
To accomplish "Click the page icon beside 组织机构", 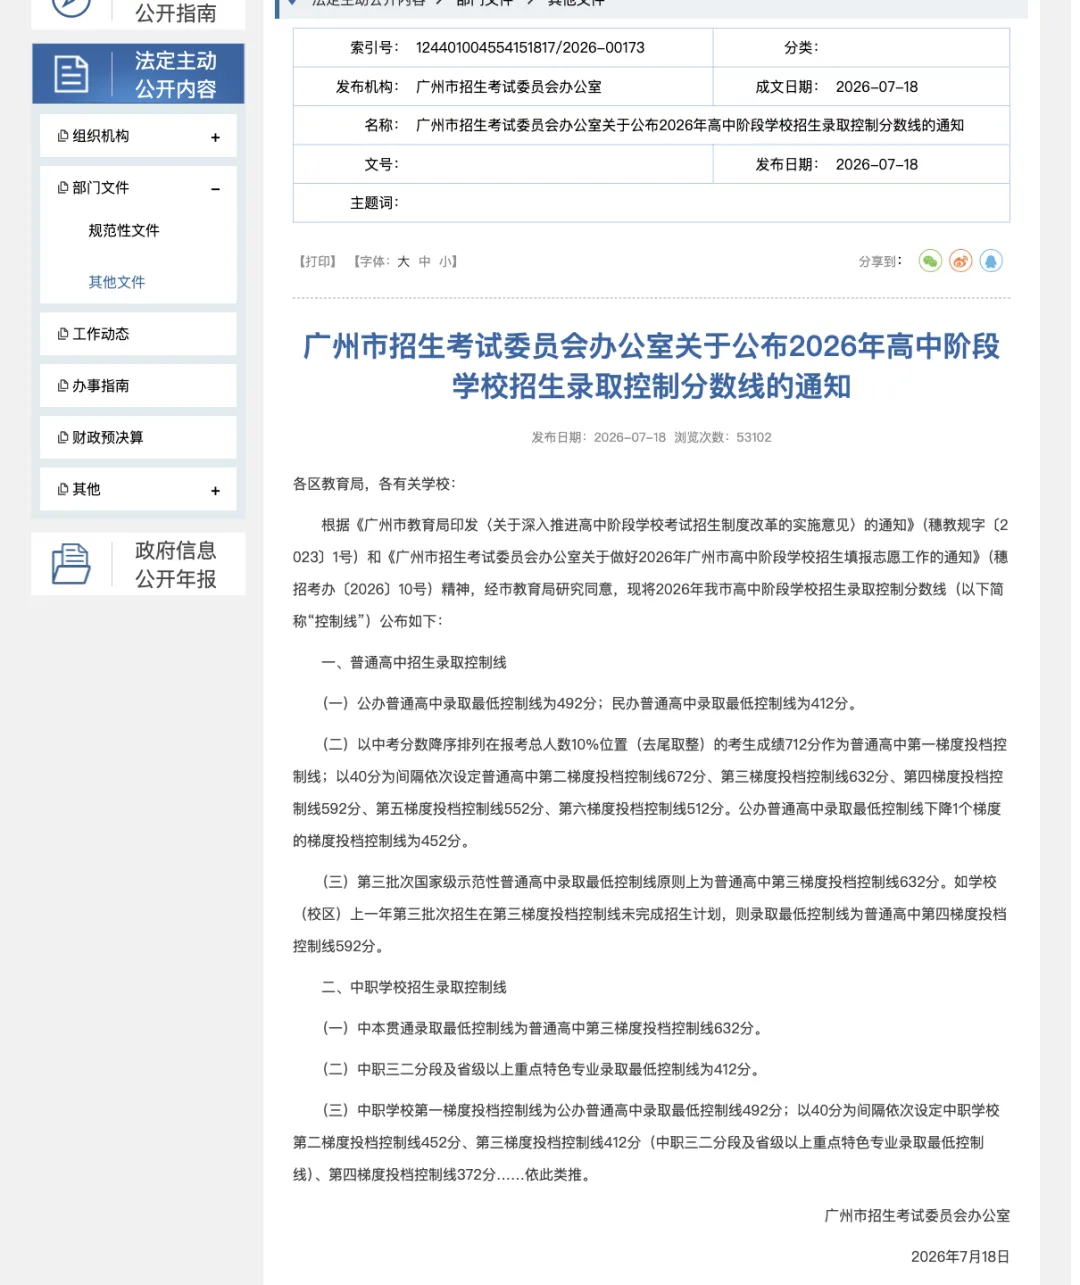I will click(x=63, y=136).
